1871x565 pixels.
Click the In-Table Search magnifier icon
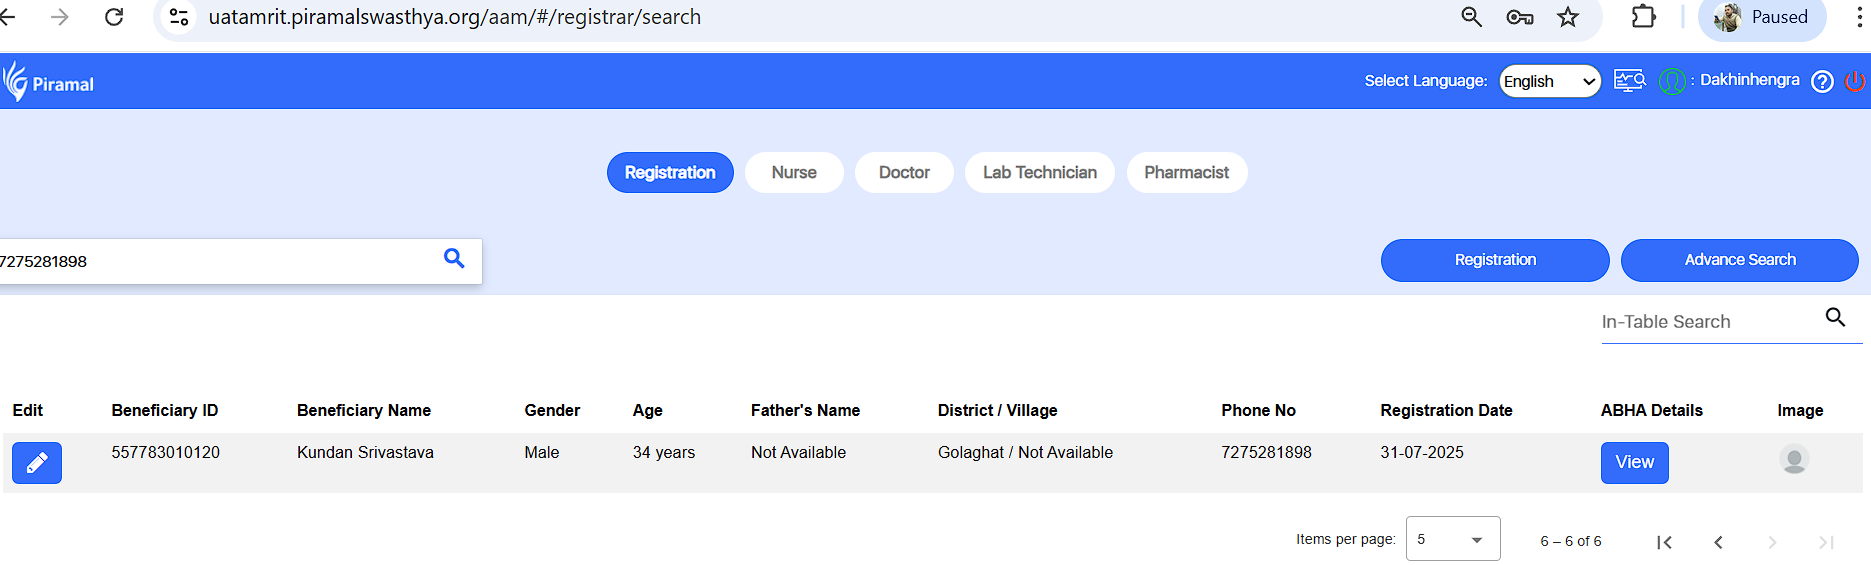1835,318
